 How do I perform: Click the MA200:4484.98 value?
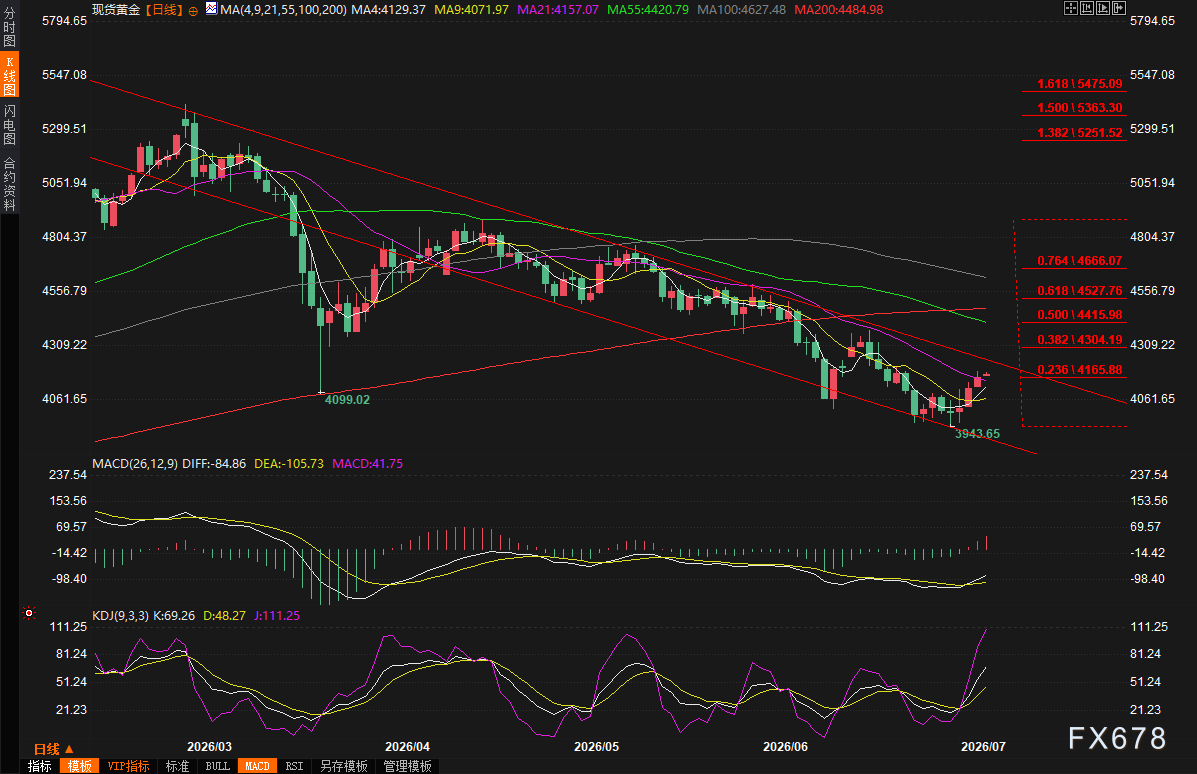(839, 10)
